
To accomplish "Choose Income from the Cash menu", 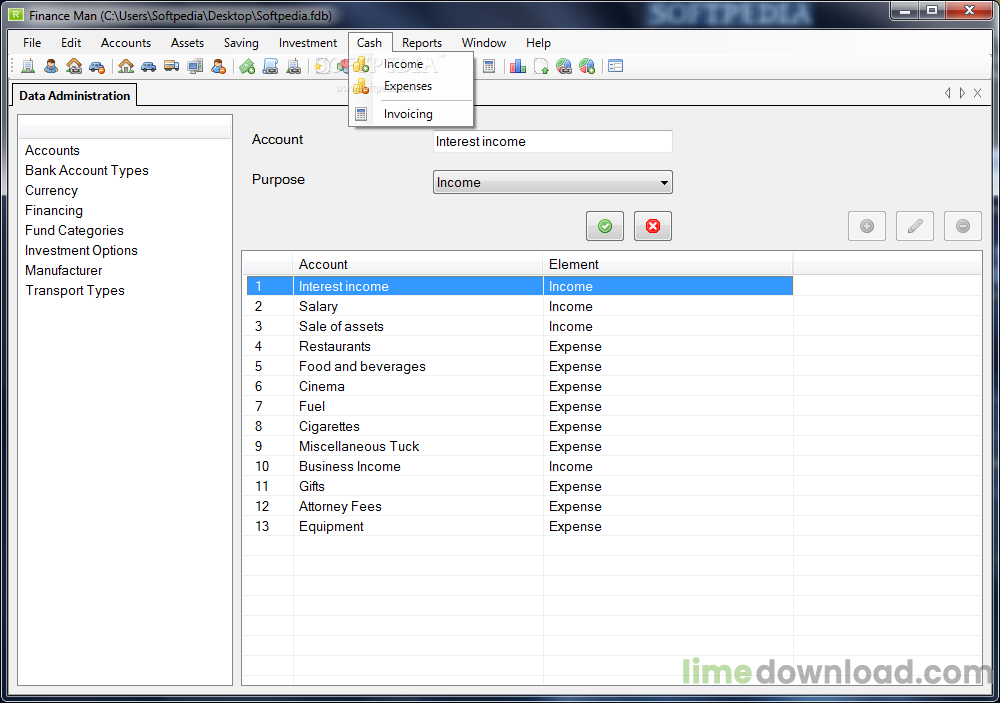I will click(x=411, y=64).
